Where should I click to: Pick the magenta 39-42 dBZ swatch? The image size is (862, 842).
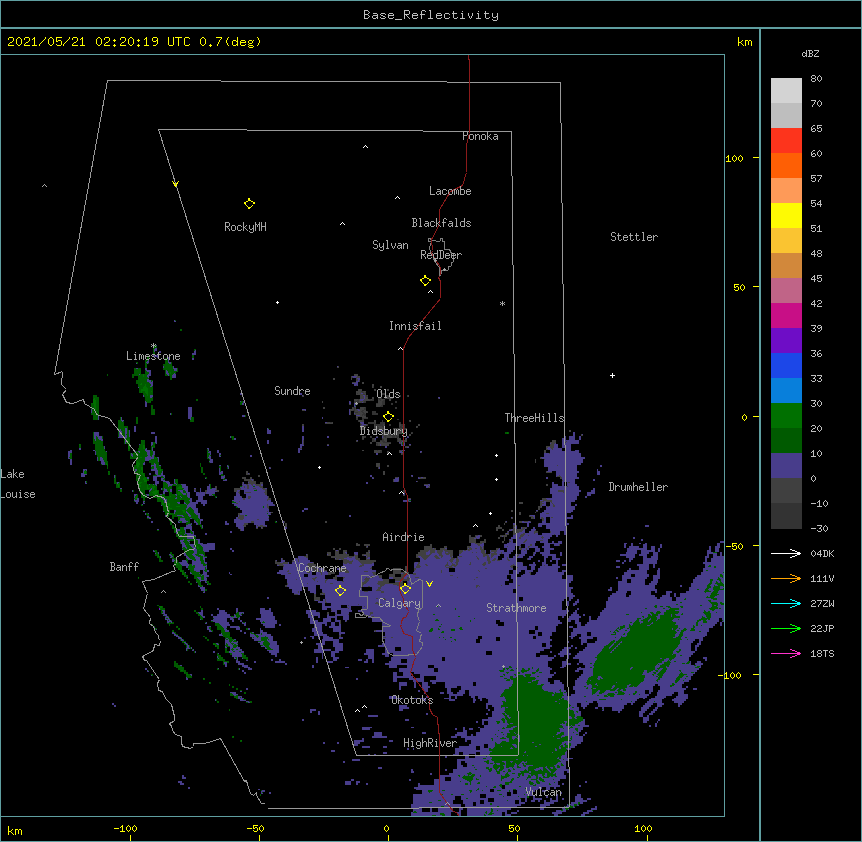pyautogui.click(x=786, y=315)
